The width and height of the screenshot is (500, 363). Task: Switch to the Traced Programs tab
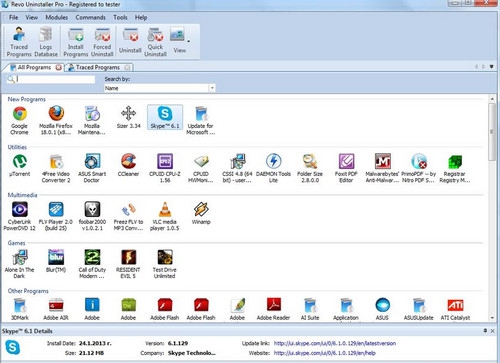pyautogui.click(x=98, y=67)
